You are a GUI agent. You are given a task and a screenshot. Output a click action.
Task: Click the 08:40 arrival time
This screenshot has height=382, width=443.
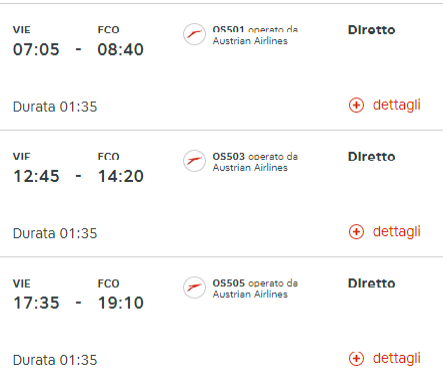(121, 49)
